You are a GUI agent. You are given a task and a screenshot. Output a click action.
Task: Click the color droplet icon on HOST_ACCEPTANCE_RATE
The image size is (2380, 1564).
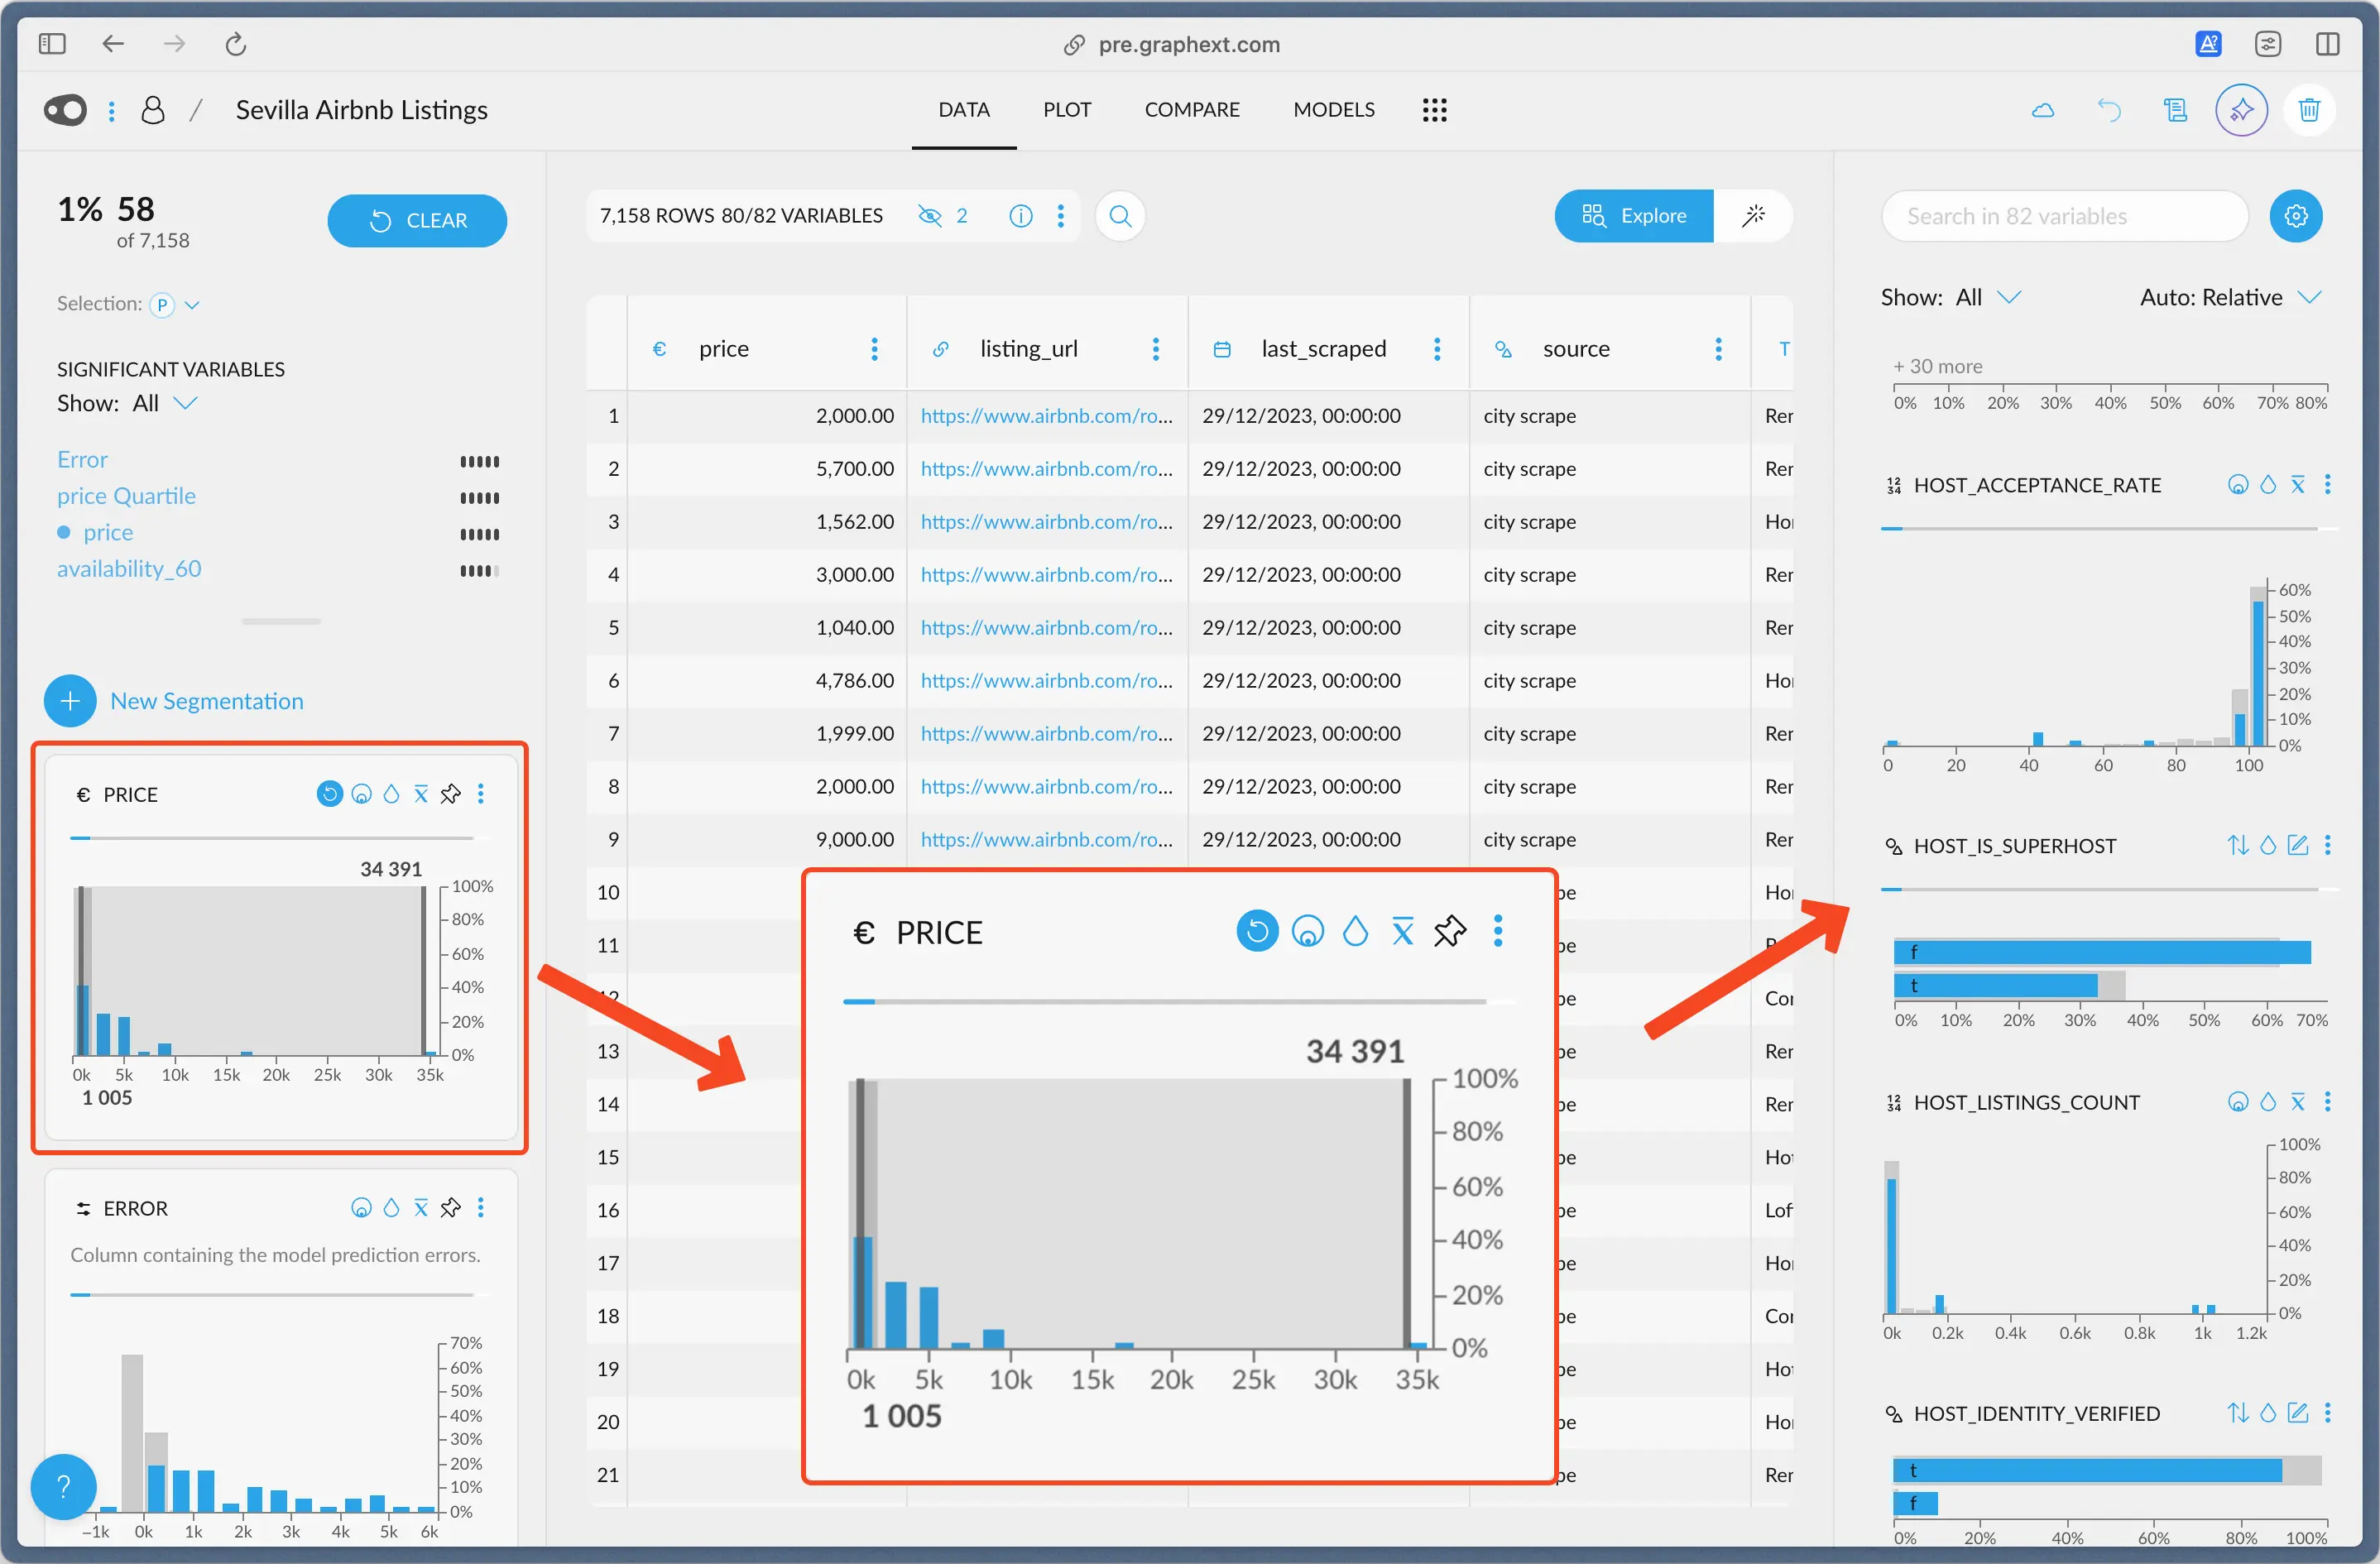2268,485
